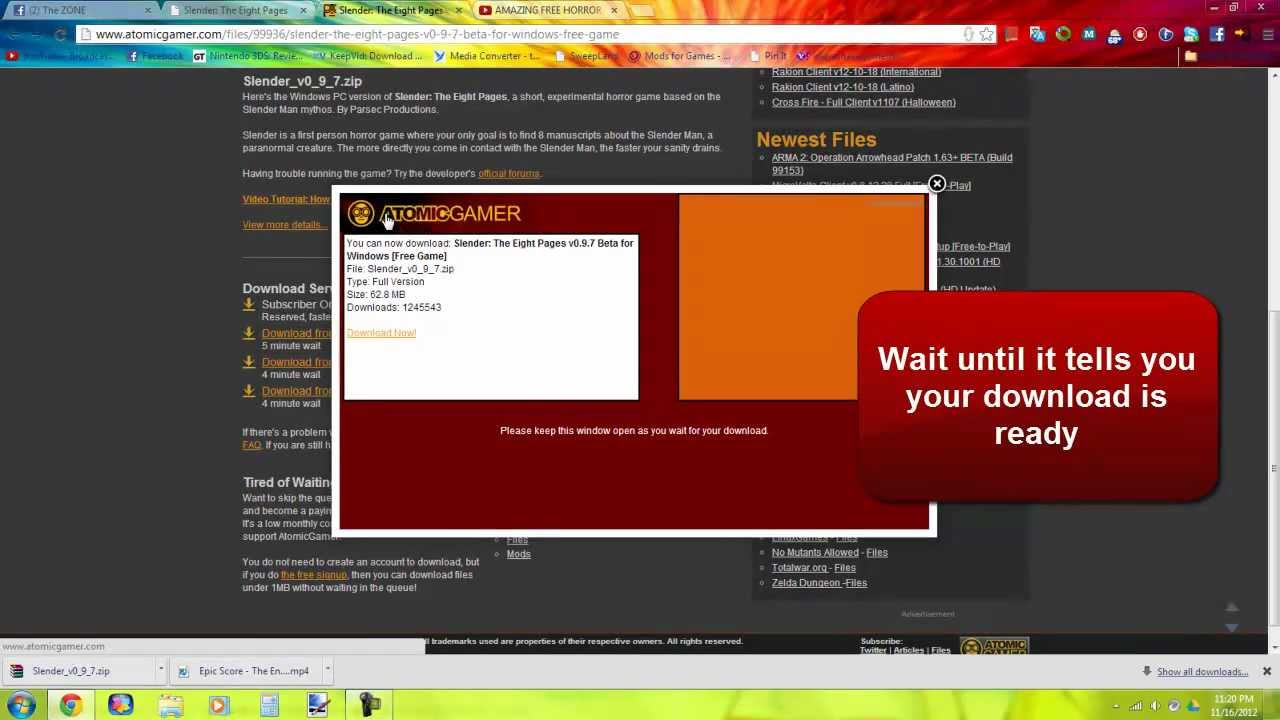1280x720 pixels.
Task: Open the 'Pin It' bookmark
Action: pyautogui.click(x=768, y=56)
